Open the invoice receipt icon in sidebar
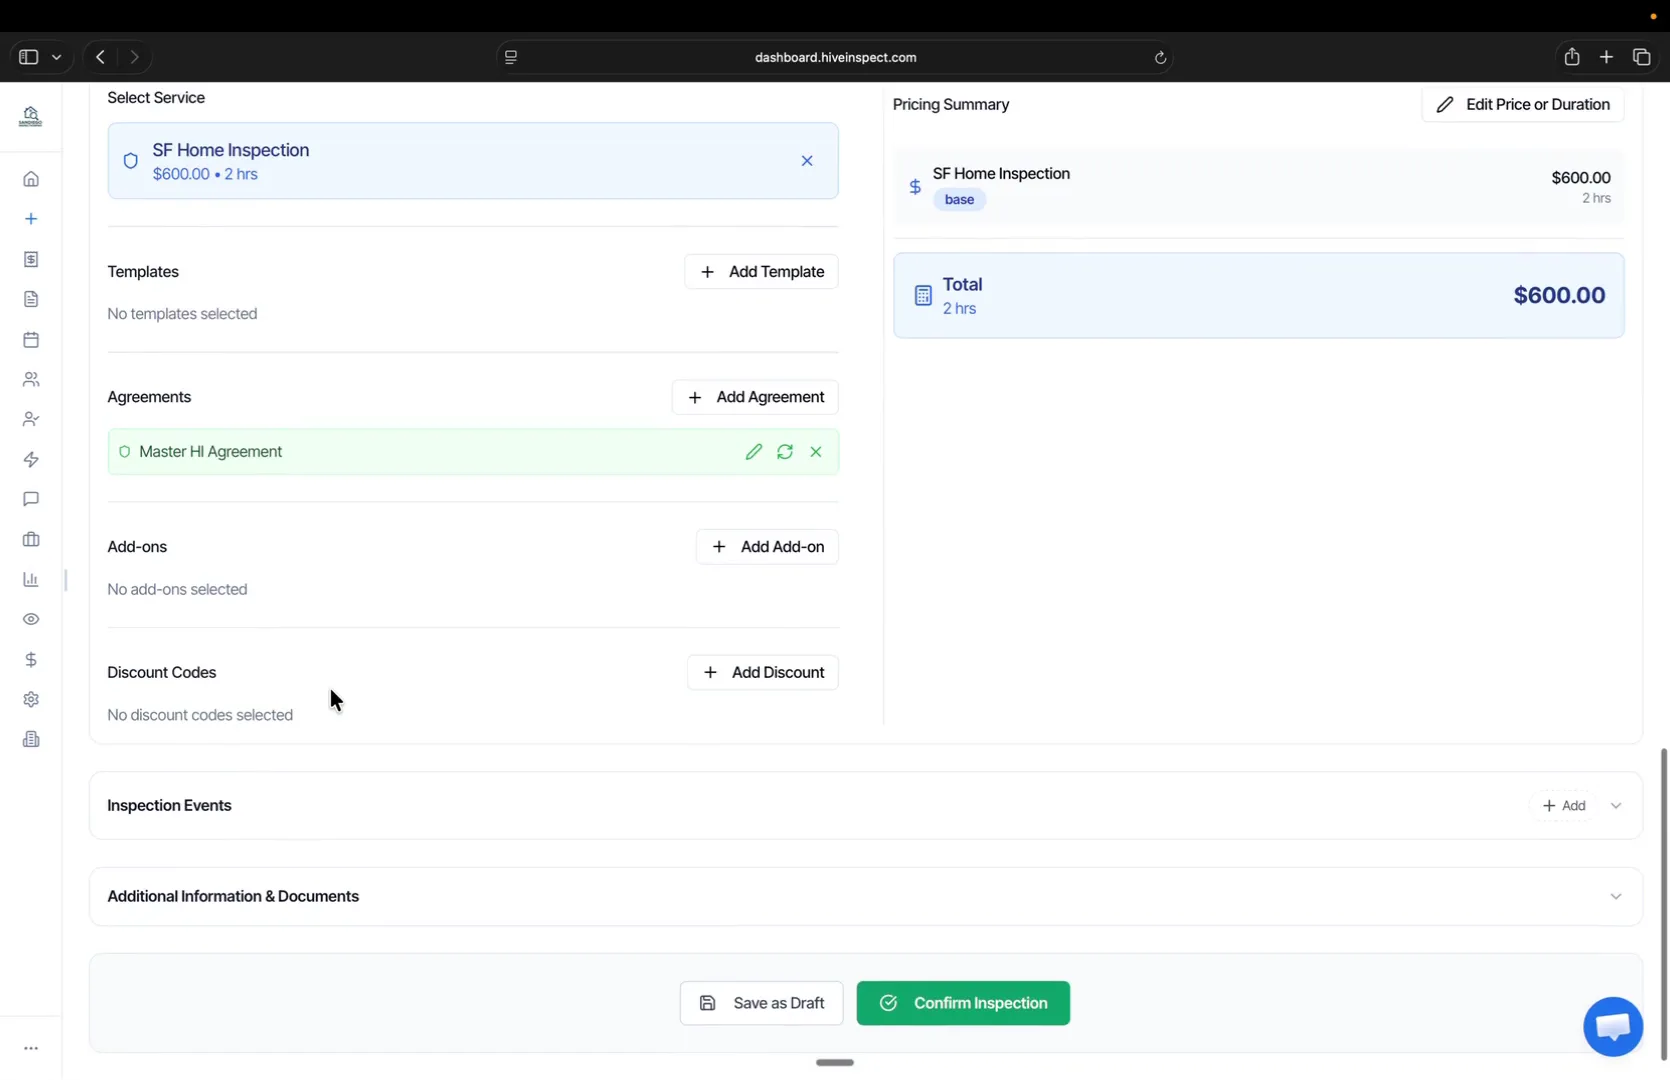 pos(31,259)
